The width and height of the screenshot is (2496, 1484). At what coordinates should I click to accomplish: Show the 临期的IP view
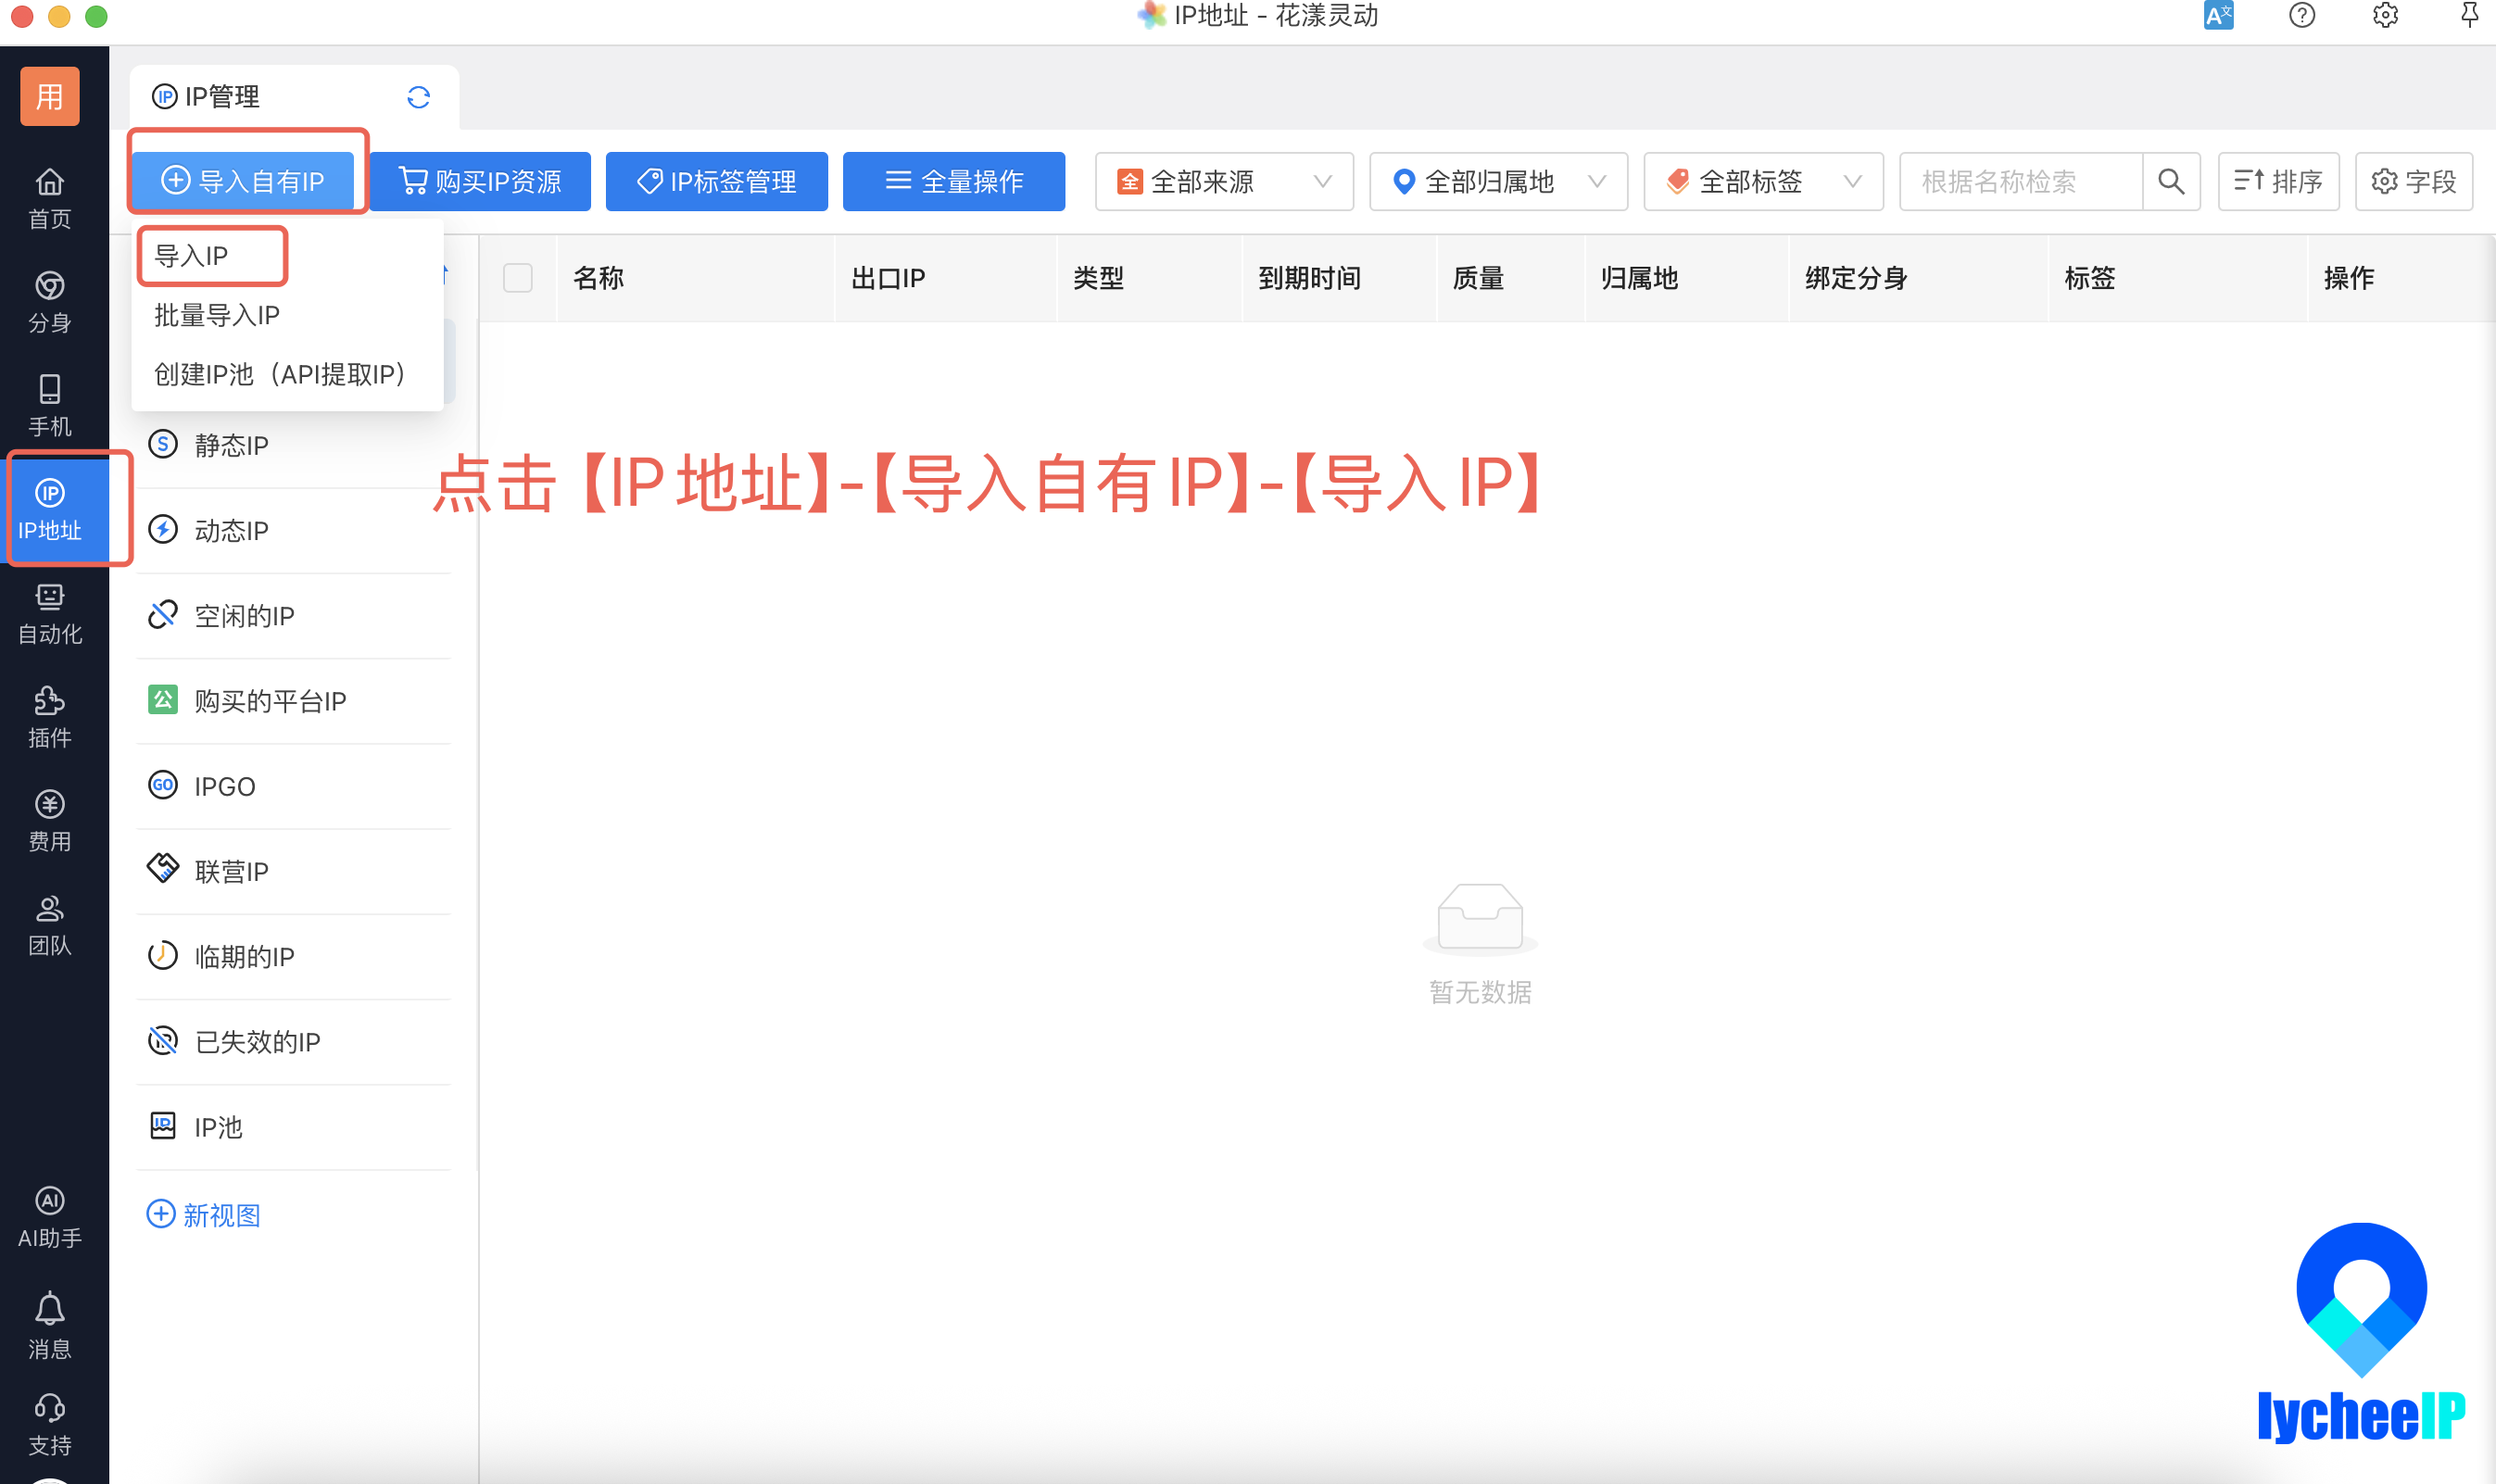coord(294,956)
